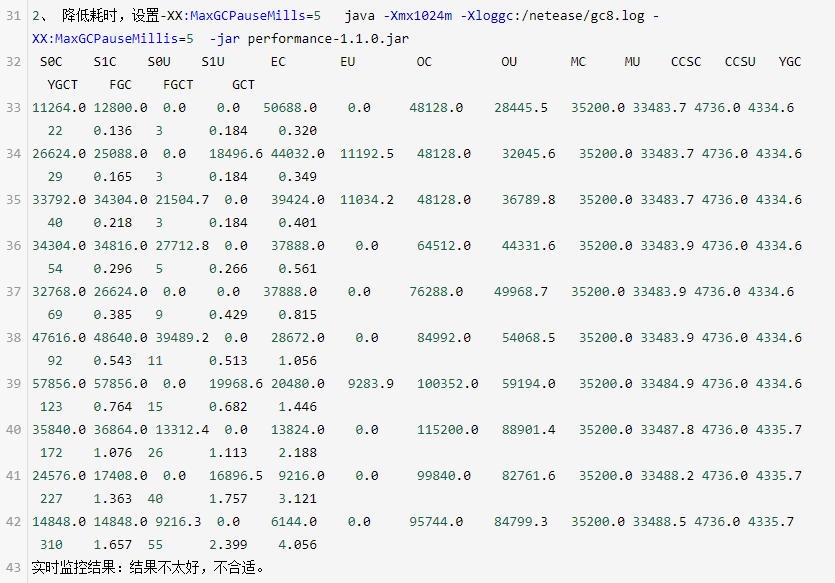Click the final GCT value '4.056'
835x583 pixels.
(x=297, y=545)
